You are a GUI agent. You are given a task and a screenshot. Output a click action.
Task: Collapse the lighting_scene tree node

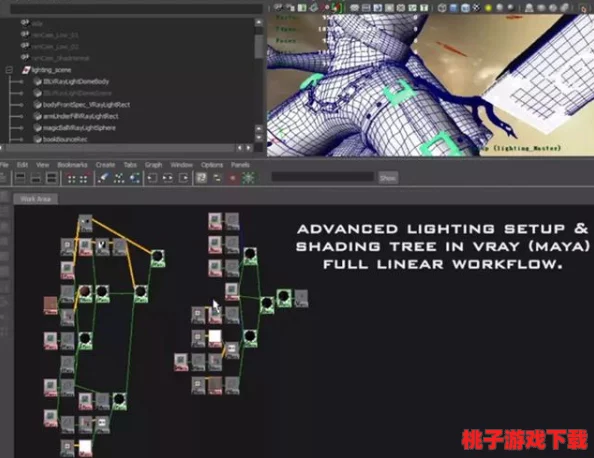[9, 70]
